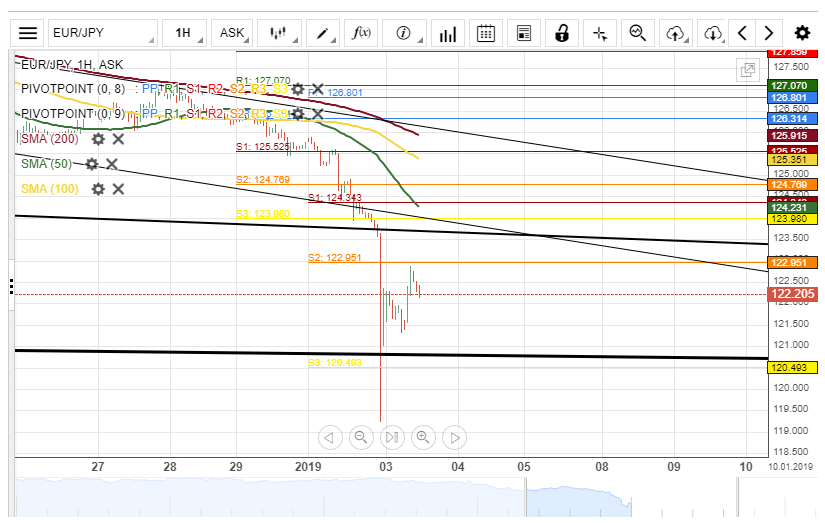825x523 pixels.
Task: Open settings for SMA (50) indicator
Action: tap(92, 164)
